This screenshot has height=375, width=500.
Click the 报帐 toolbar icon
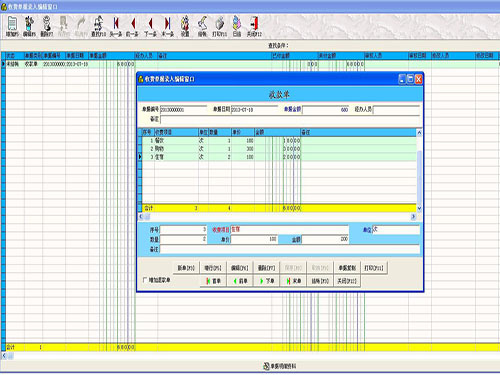click(x=202, y=26)
